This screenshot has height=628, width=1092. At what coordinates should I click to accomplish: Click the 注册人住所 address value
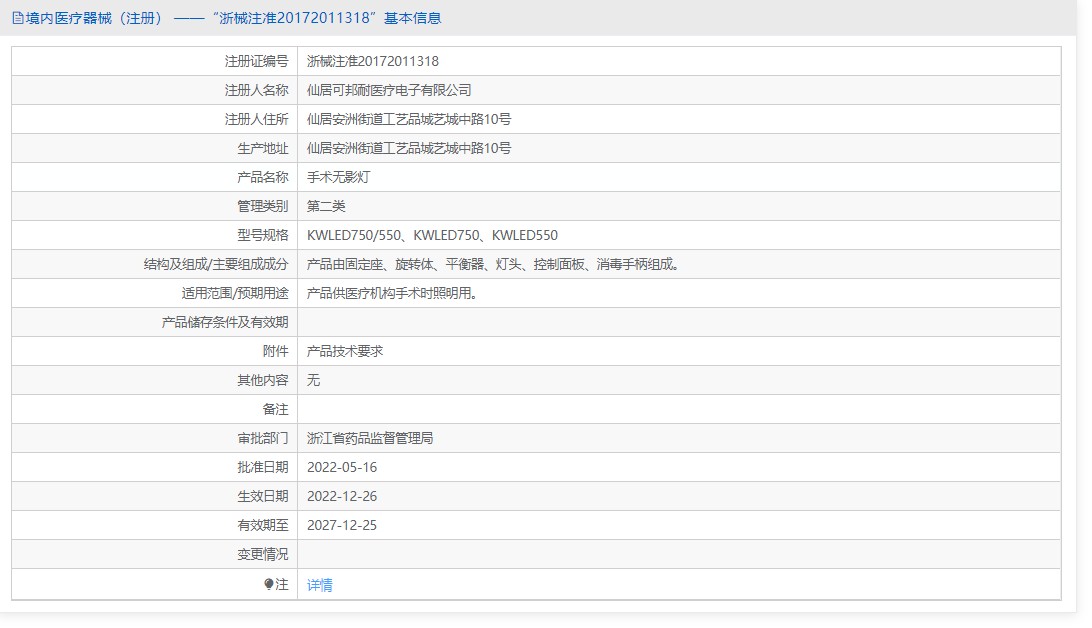(x=409, y=119)
